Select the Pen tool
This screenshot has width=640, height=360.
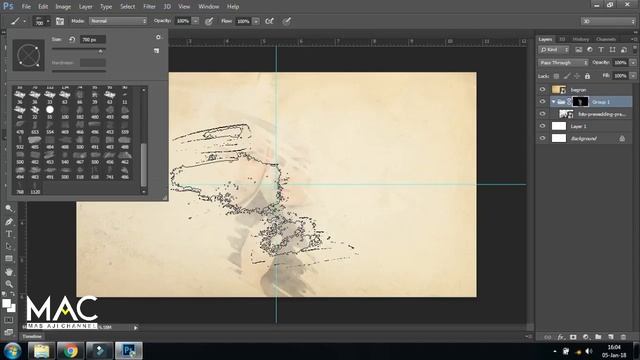(x=9, y=222)
